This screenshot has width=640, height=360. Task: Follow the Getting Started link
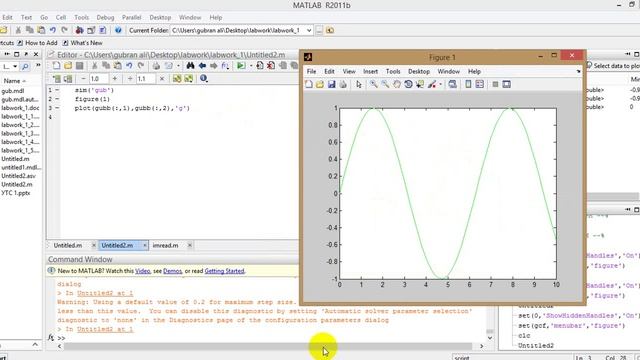[x=224, y=271]
